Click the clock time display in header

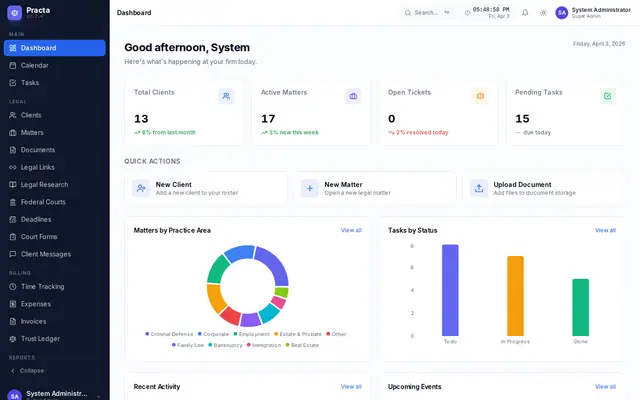pyautogui.click(x=491, y=9)
